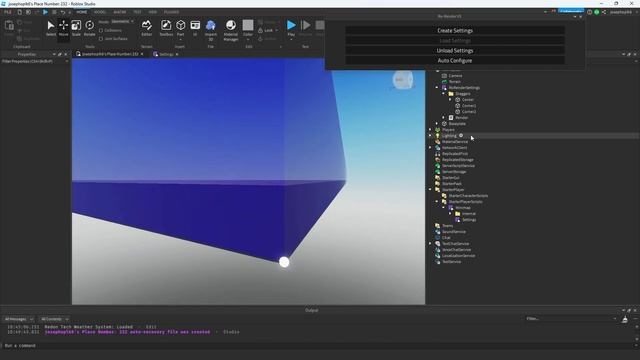Viewport: 640px width, 360px height.
Task: Open the Mode dropdown in Tools group
Action: [122, 22]
